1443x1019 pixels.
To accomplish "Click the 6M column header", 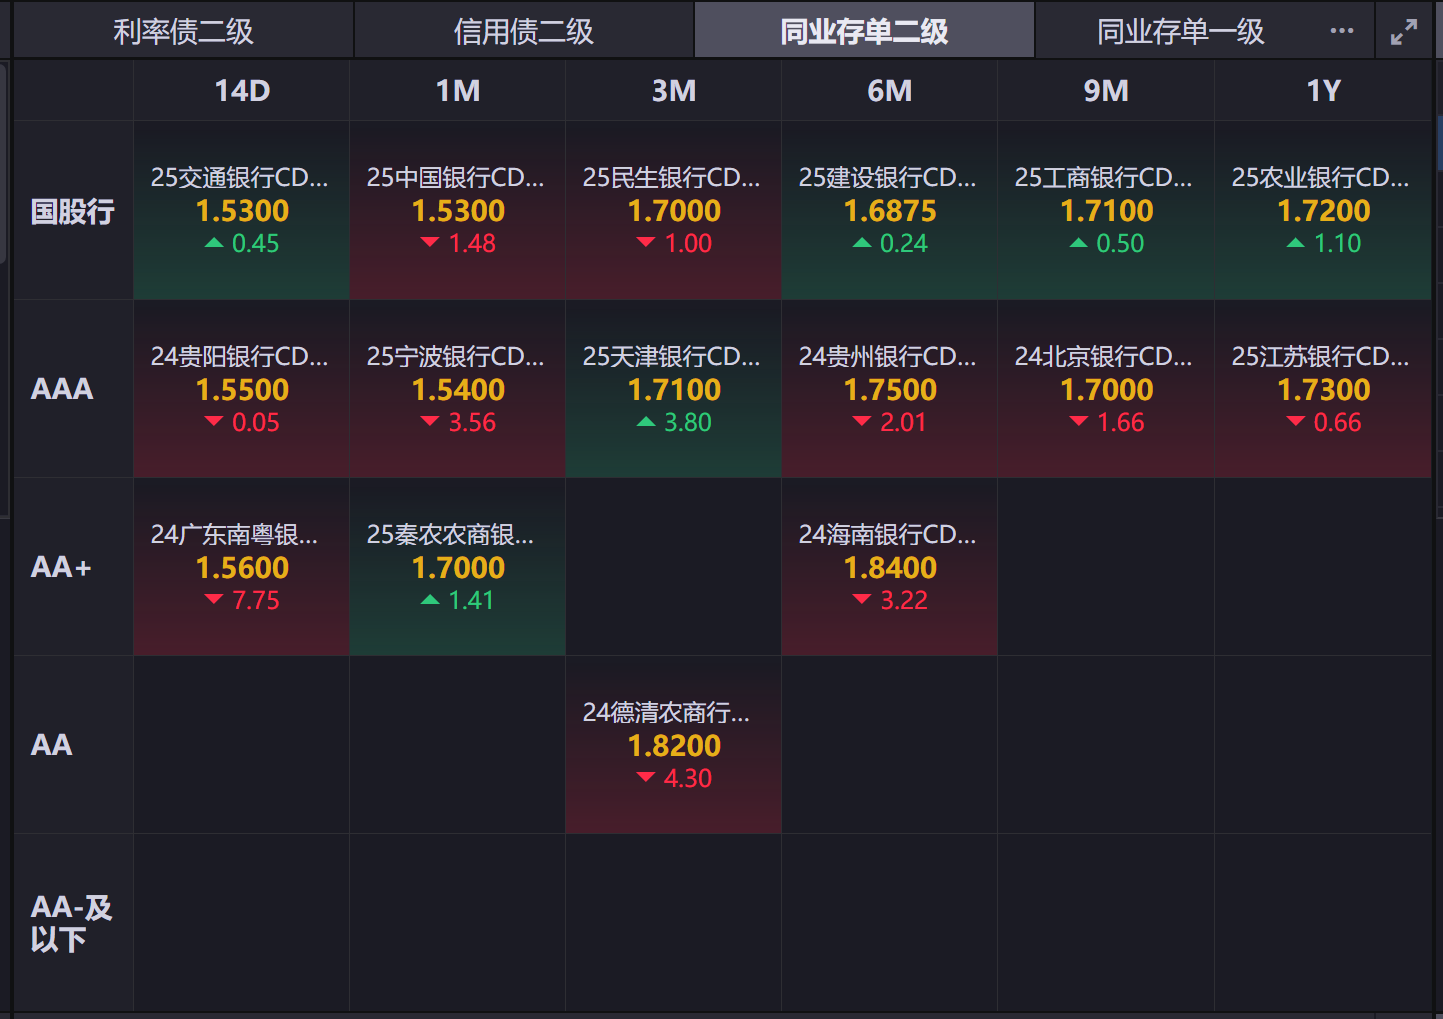I will click(890, 91).
